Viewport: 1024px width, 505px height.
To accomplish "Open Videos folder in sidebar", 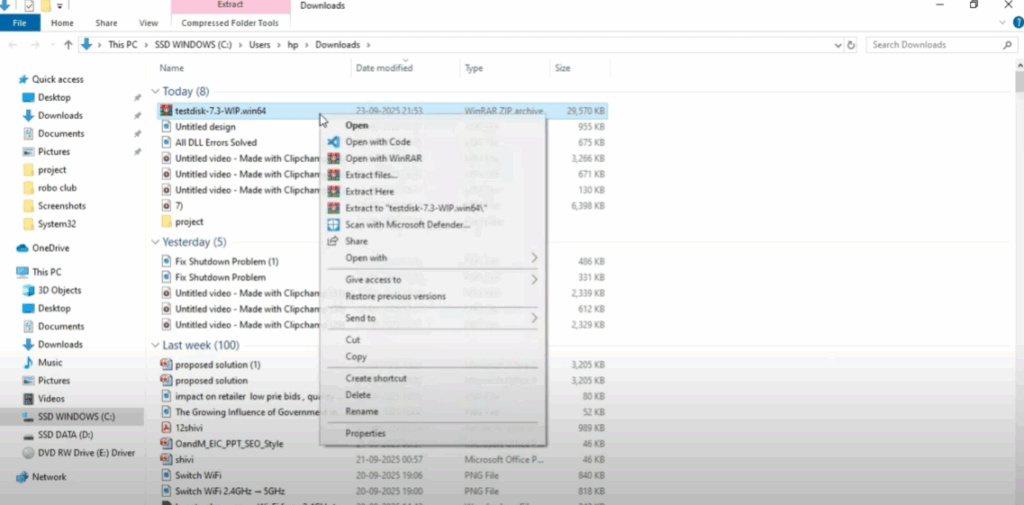I will (x=44, y=399).
